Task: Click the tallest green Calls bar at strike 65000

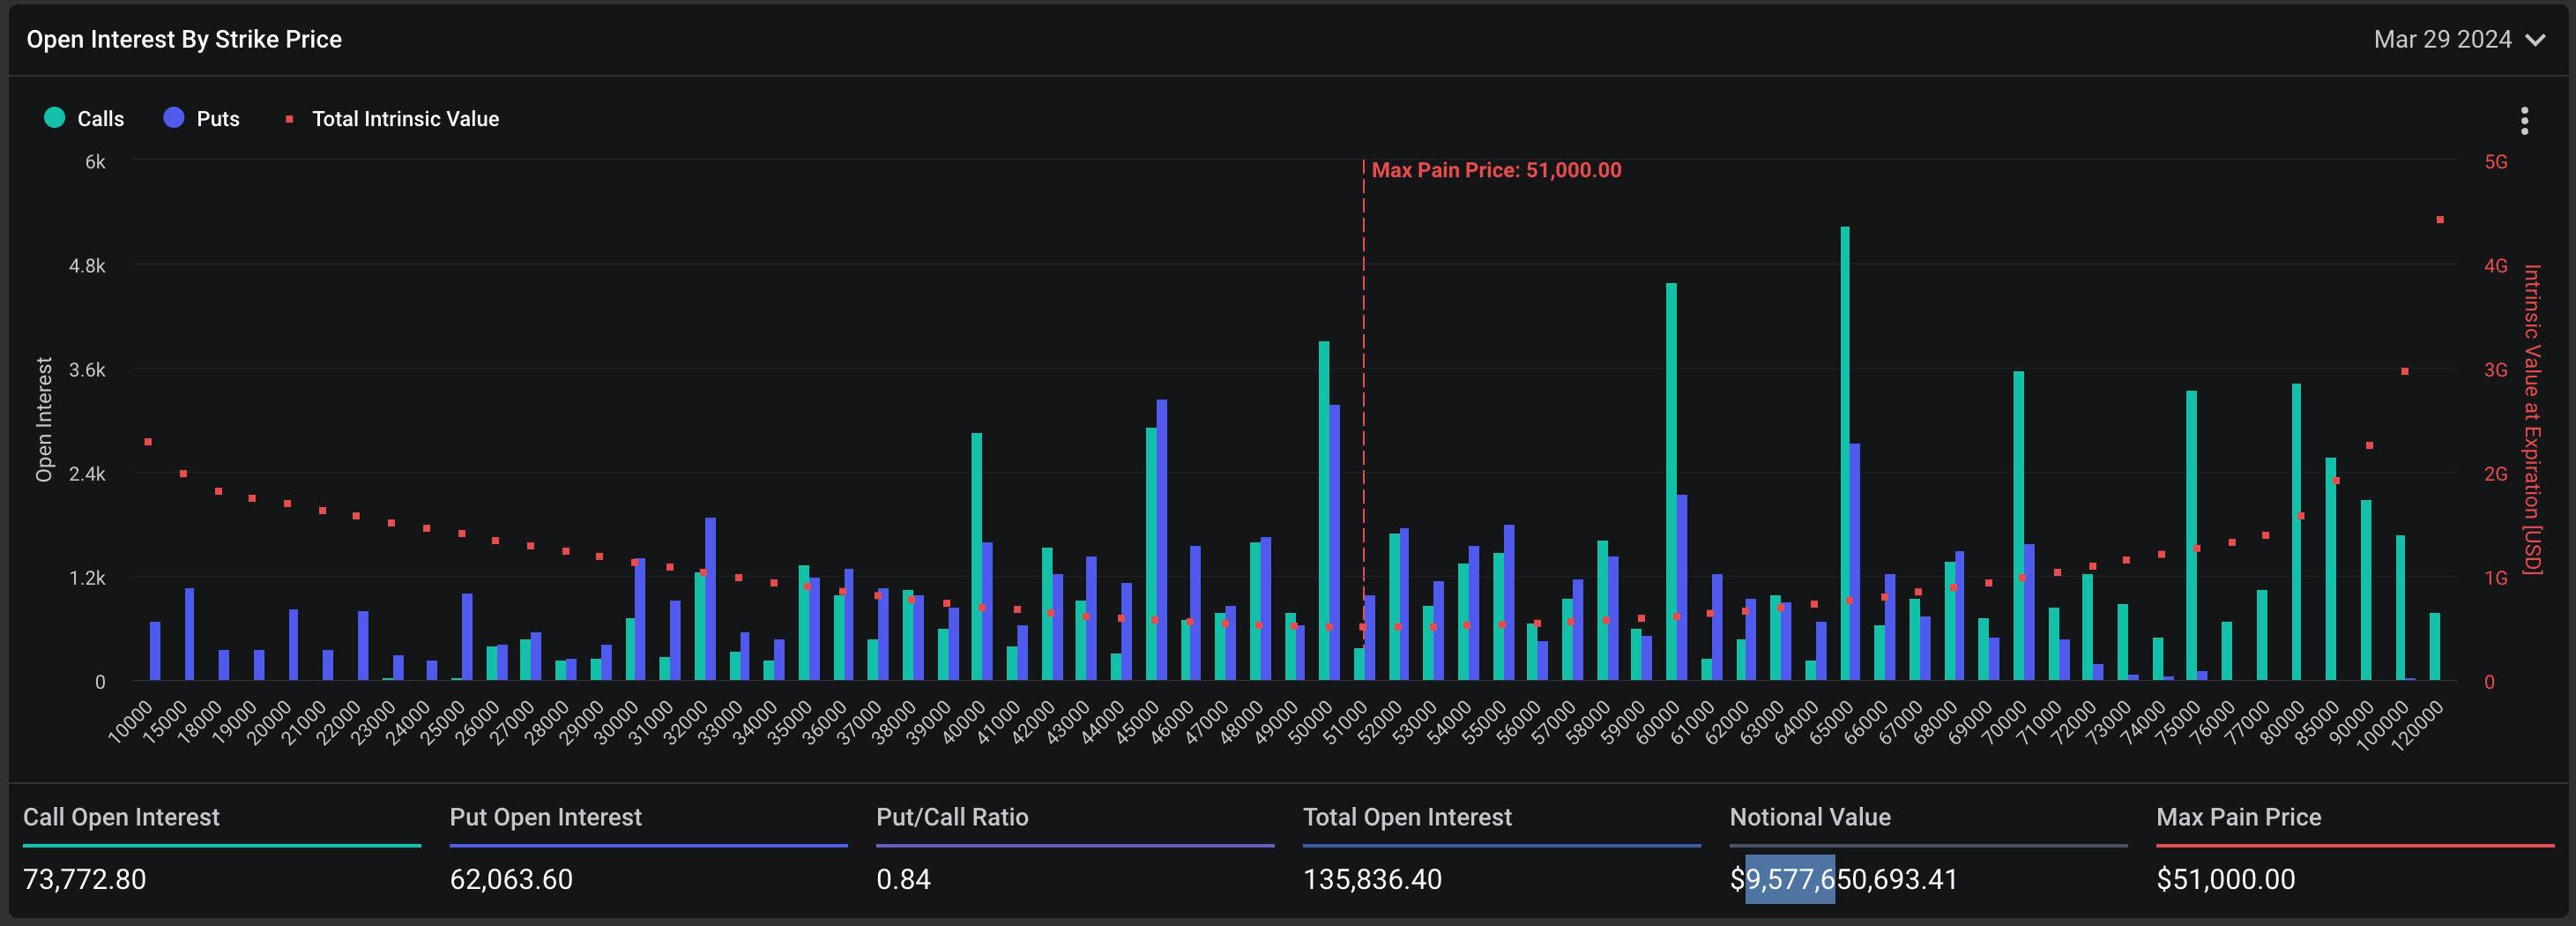Action: pyautogui.click(x=1844, y=450)
